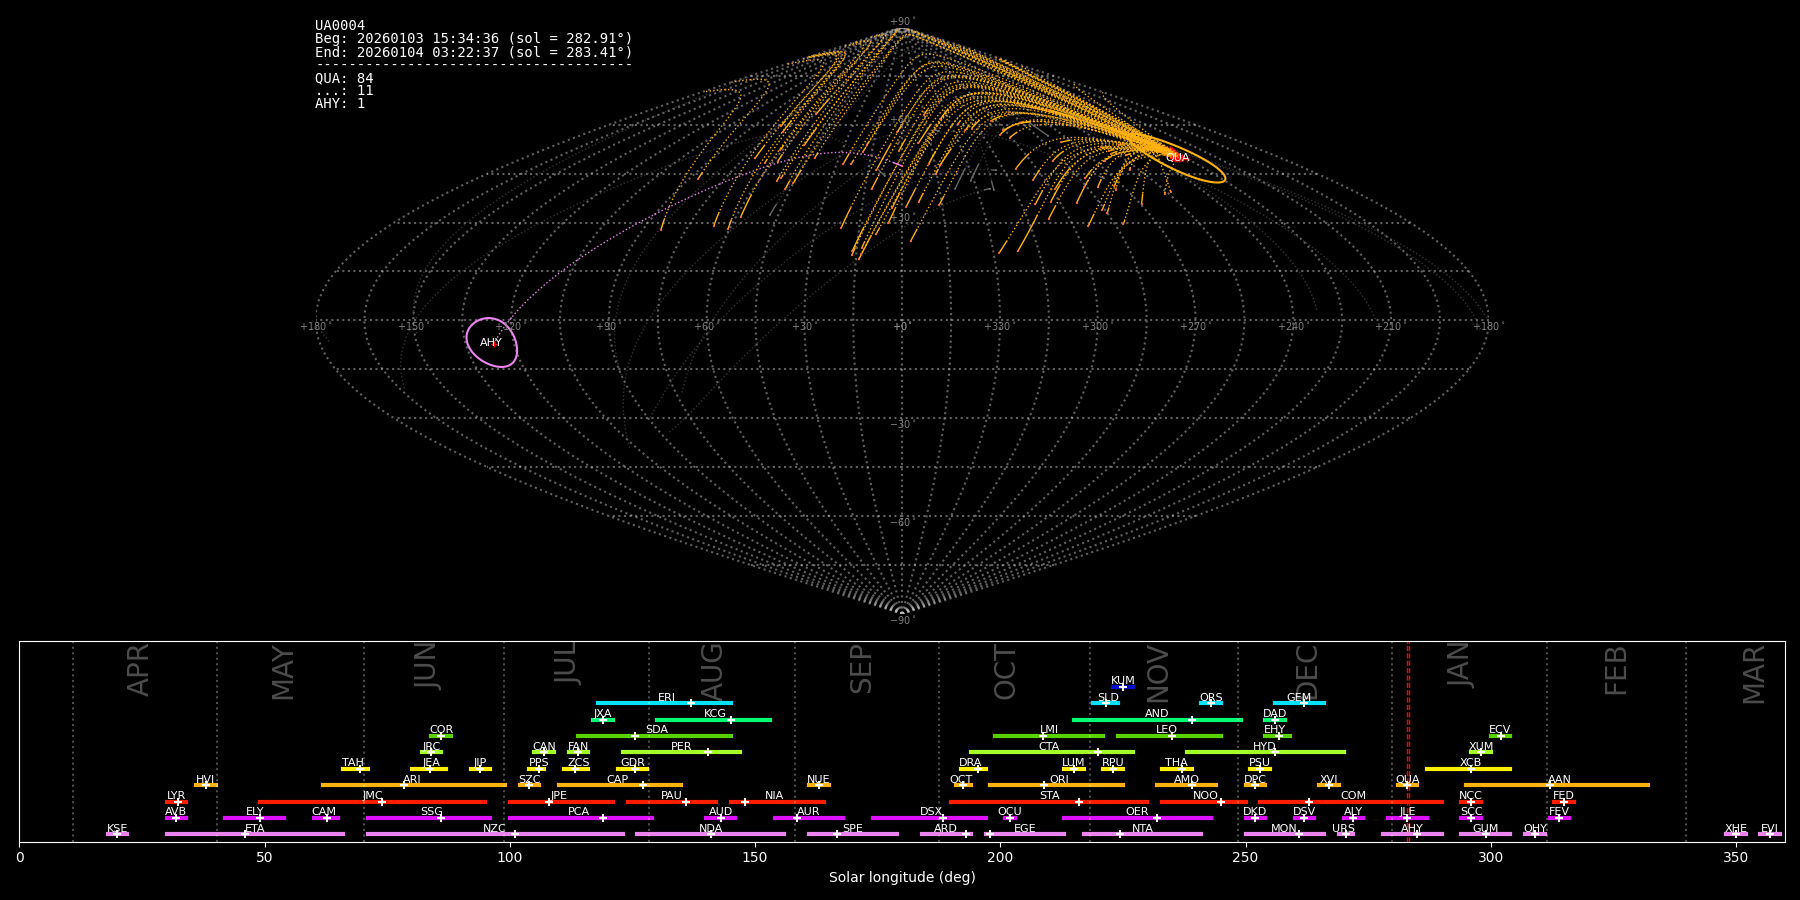
Task: Click the LYR shower label in timeline
Action: [176, 796]
